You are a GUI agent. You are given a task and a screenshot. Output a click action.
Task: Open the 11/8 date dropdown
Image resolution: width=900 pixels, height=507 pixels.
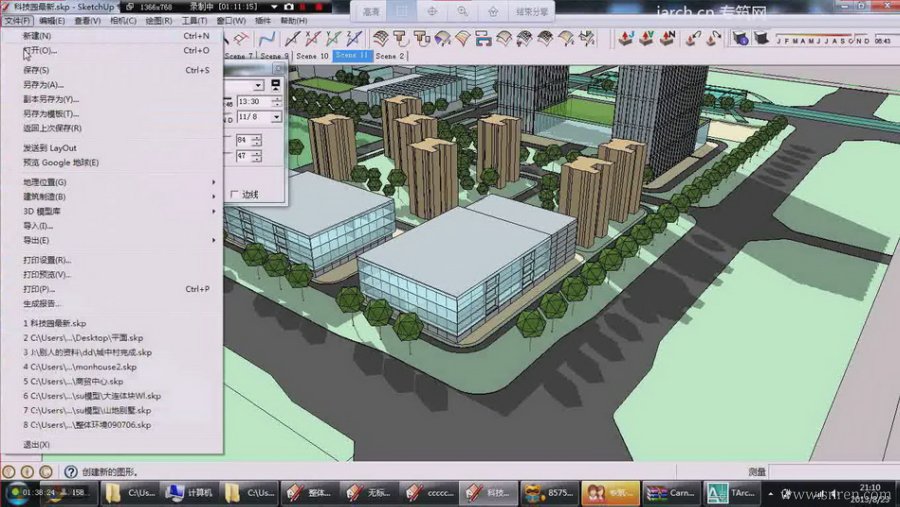276,117
